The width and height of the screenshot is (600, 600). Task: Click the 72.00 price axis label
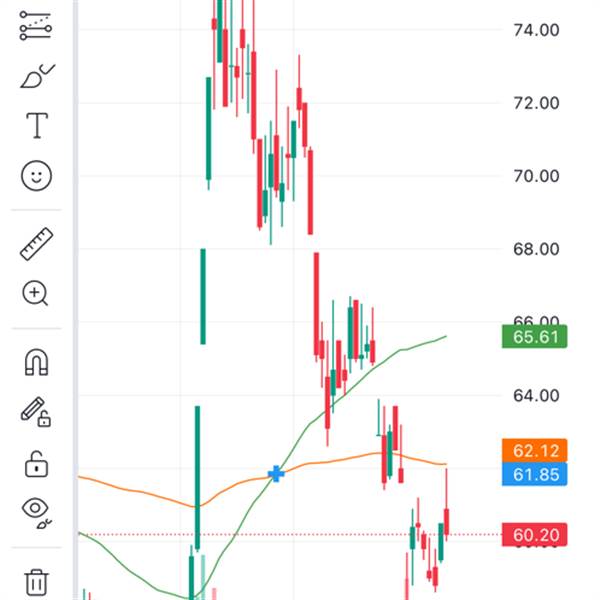(x=536, y=103)
